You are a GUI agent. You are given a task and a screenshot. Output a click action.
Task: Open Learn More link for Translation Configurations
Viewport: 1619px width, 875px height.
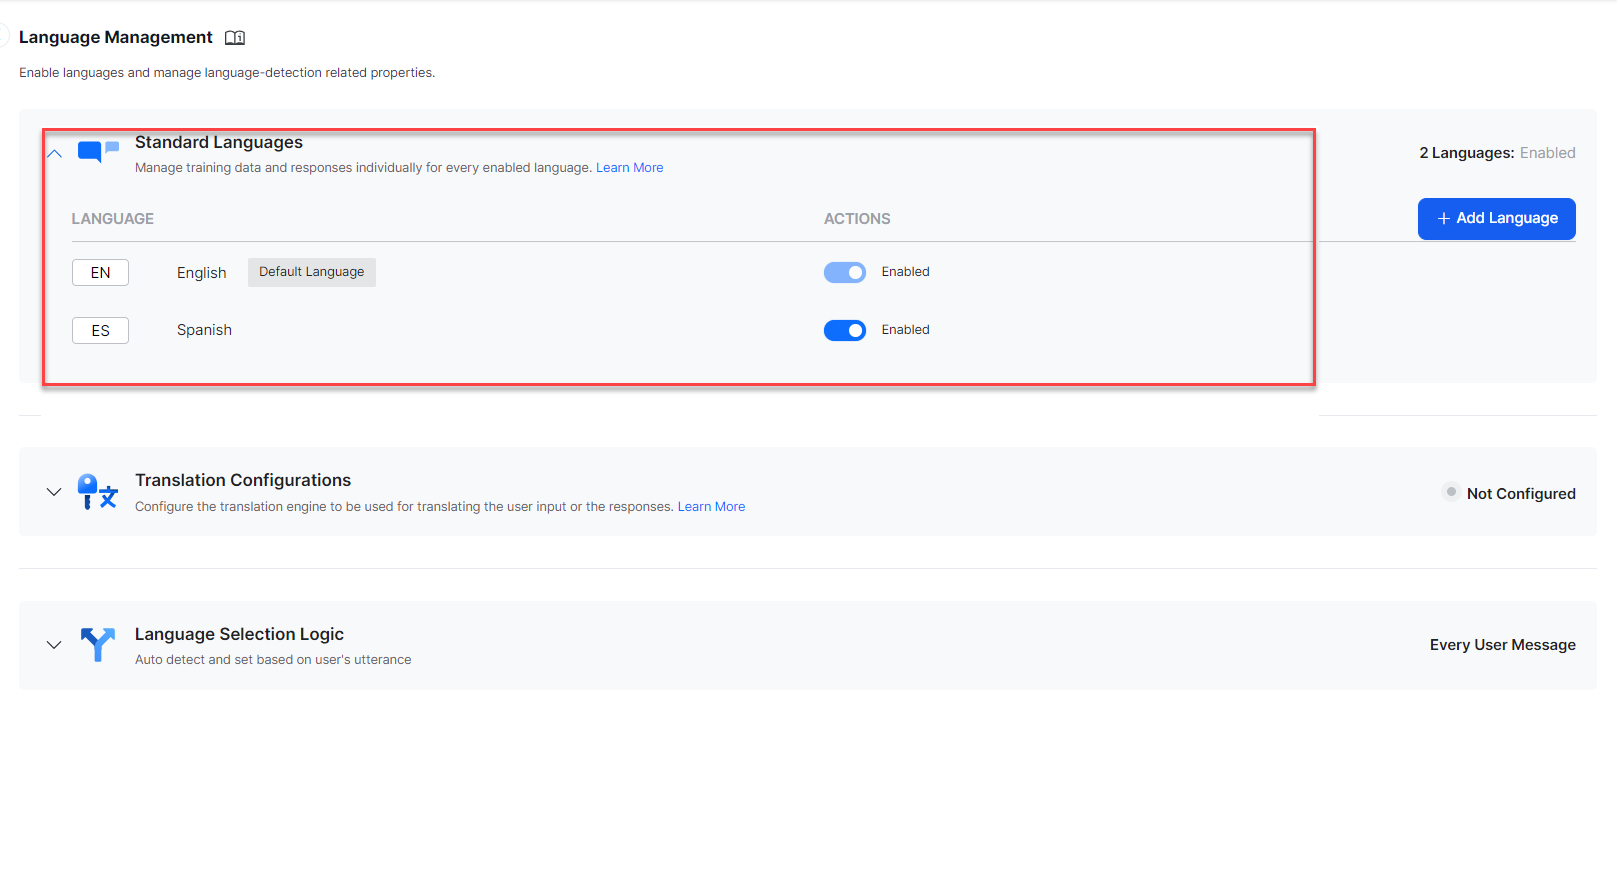point(711,507)
